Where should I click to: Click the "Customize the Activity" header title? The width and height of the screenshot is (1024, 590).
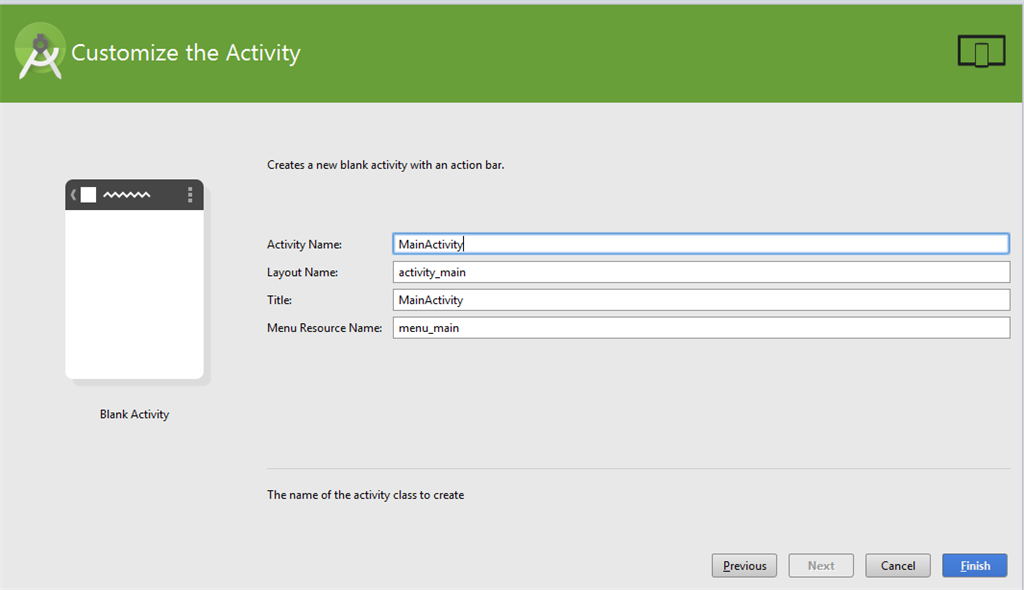pyautogui.click(x=186, y=53)
